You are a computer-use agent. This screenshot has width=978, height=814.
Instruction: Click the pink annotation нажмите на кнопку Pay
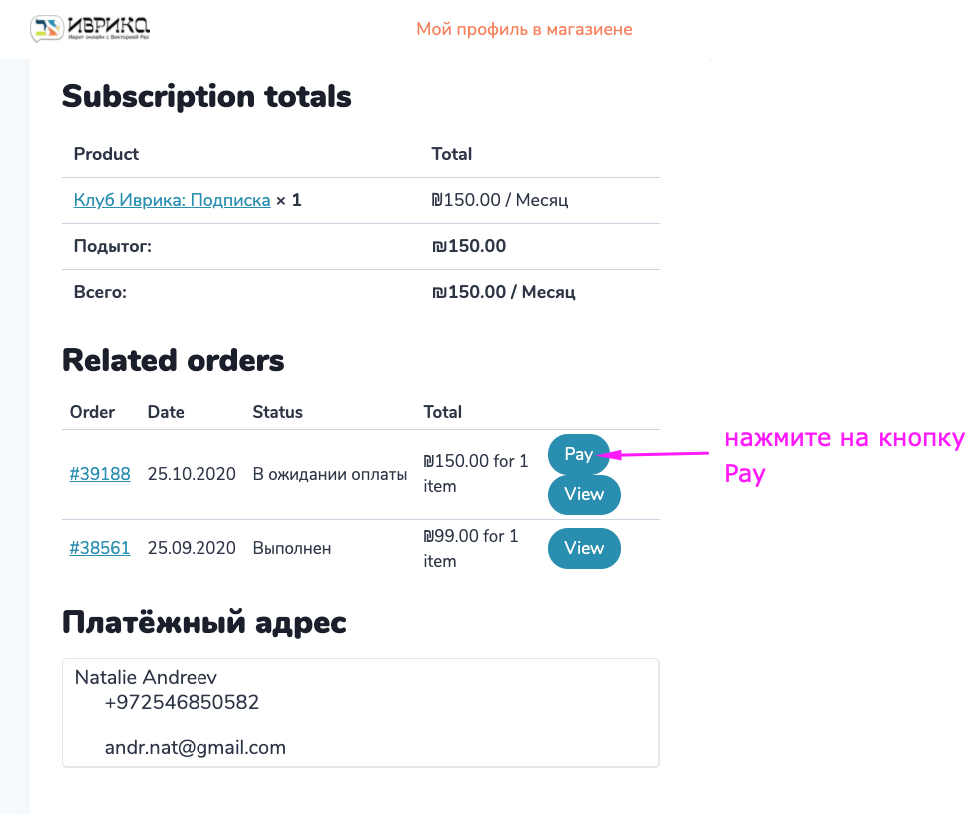845,456
